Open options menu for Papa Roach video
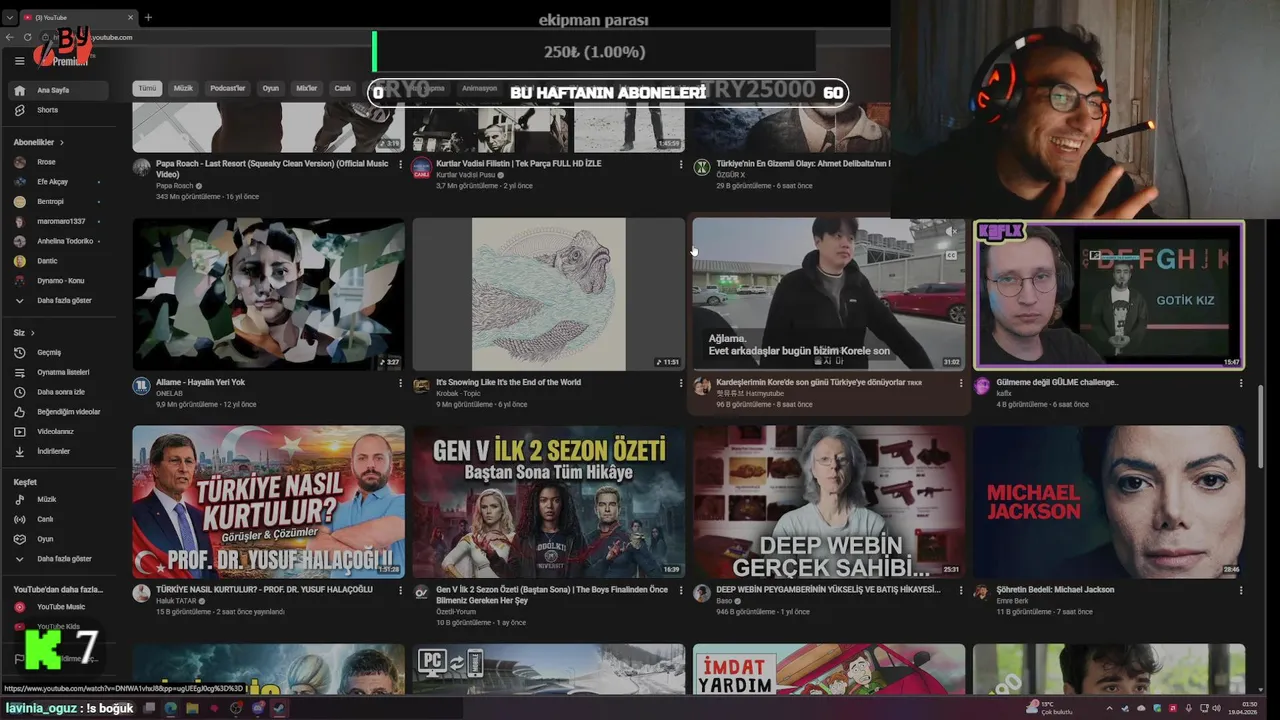Viewport: 1280px width, 720px height. 401,164
